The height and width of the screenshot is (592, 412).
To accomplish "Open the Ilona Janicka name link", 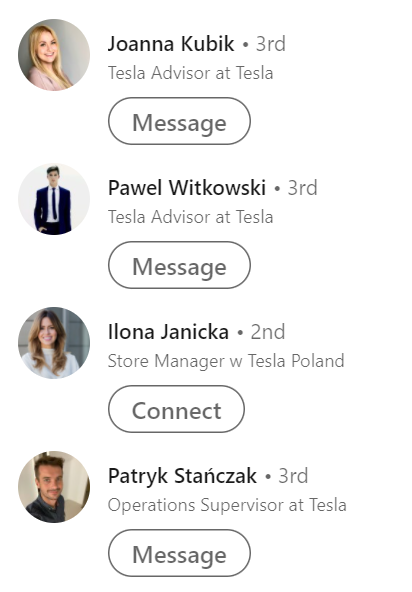I will coord(168,332).
